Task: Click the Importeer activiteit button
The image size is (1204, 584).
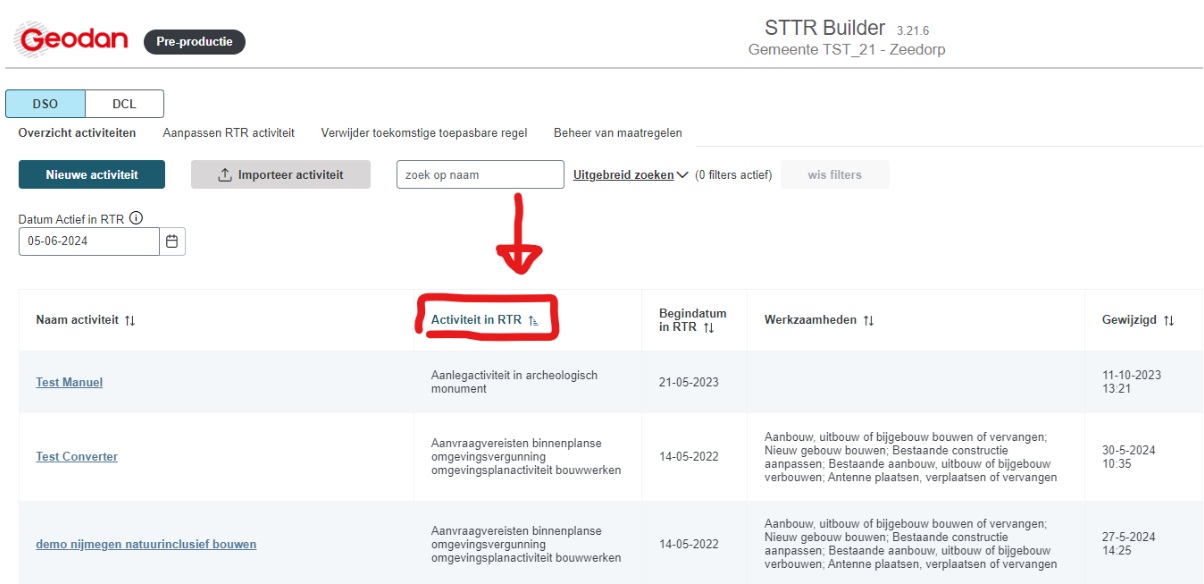Action: tap(280, 175)
